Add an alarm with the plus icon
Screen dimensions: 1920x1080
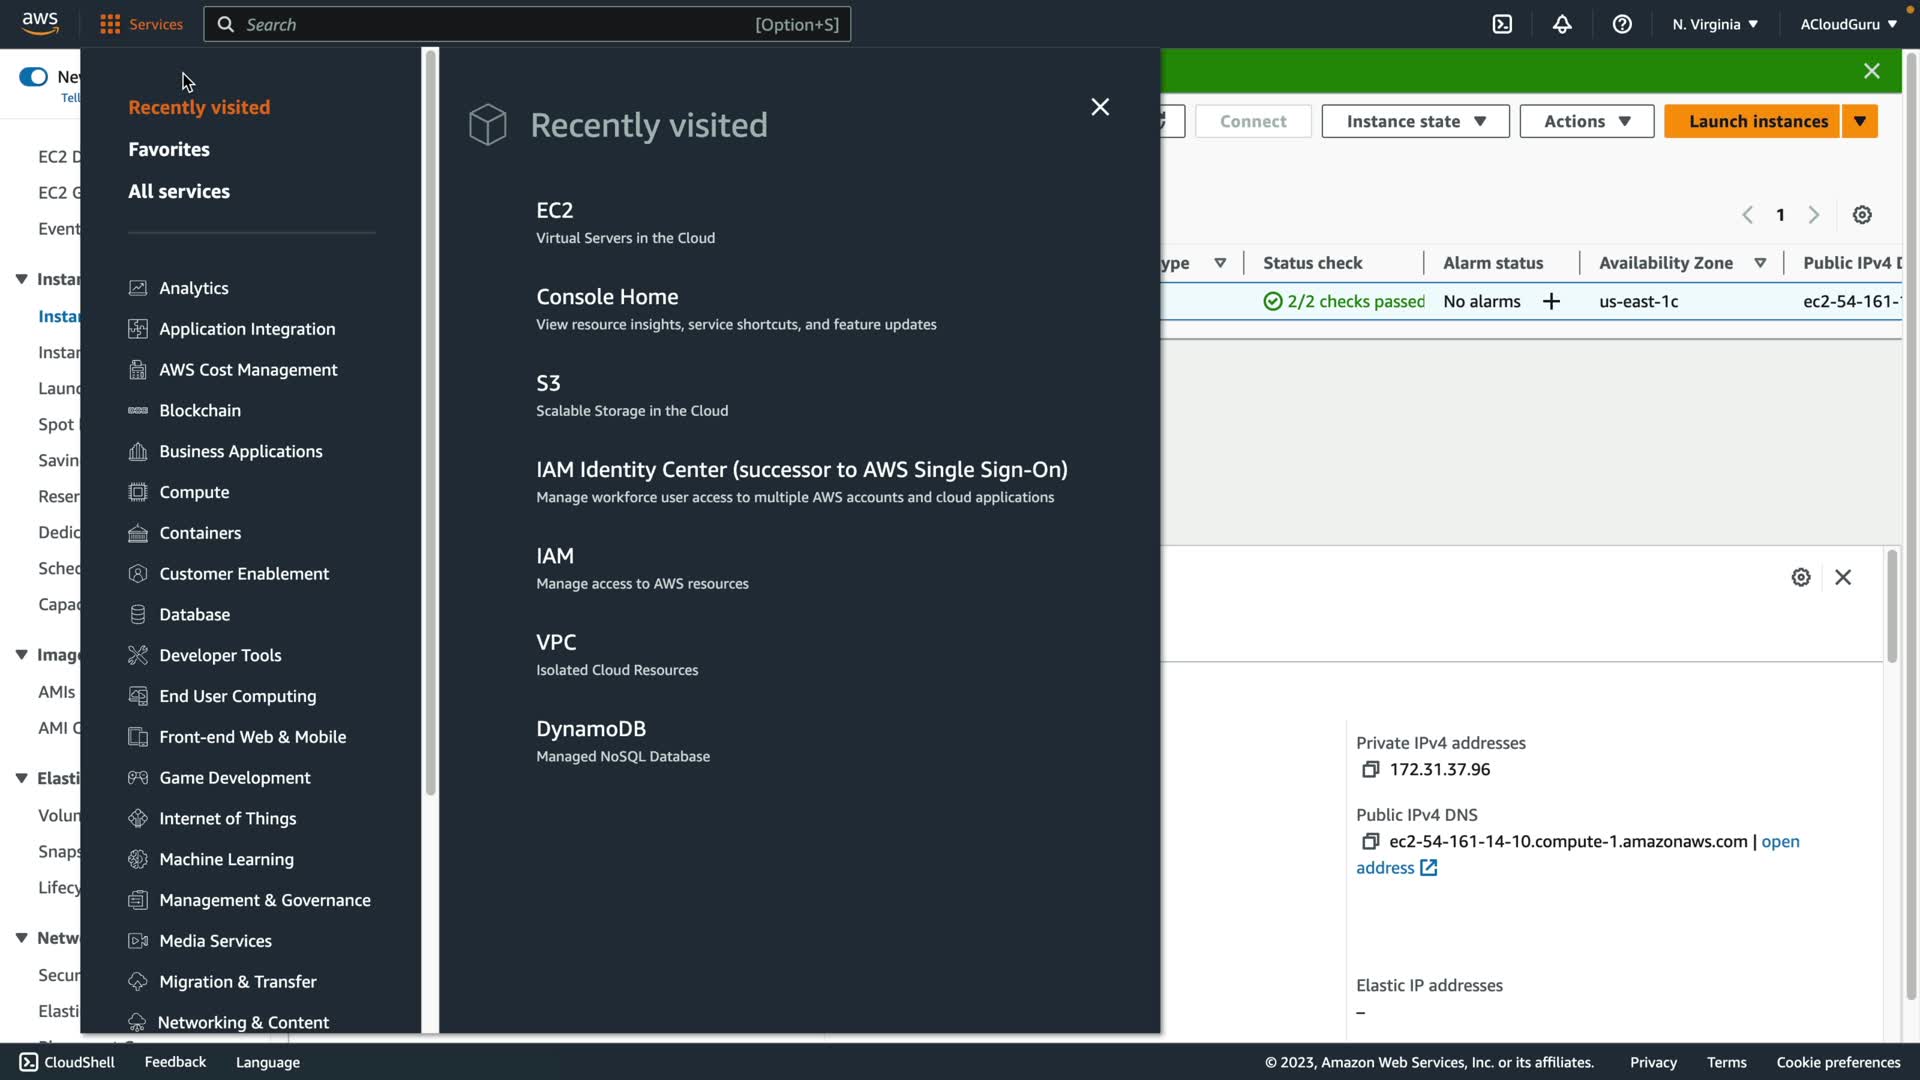click(x=1551, y=301)
